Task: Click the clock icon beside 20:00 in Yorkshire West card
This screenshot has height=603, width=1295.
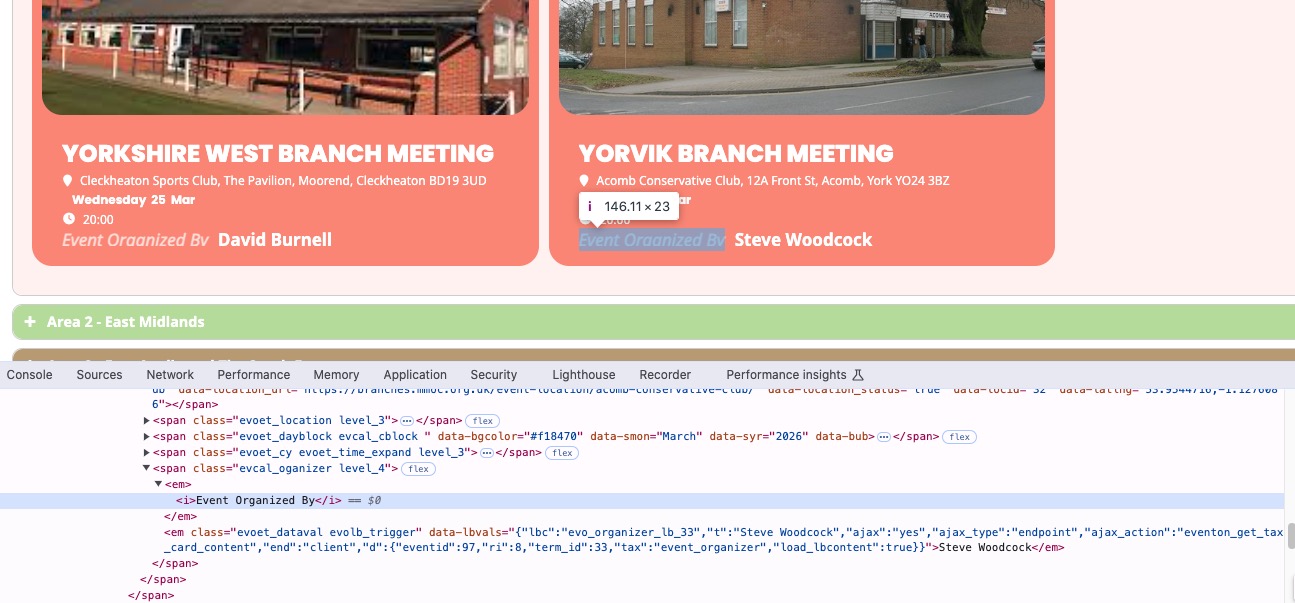Action: tap(69, 219)
